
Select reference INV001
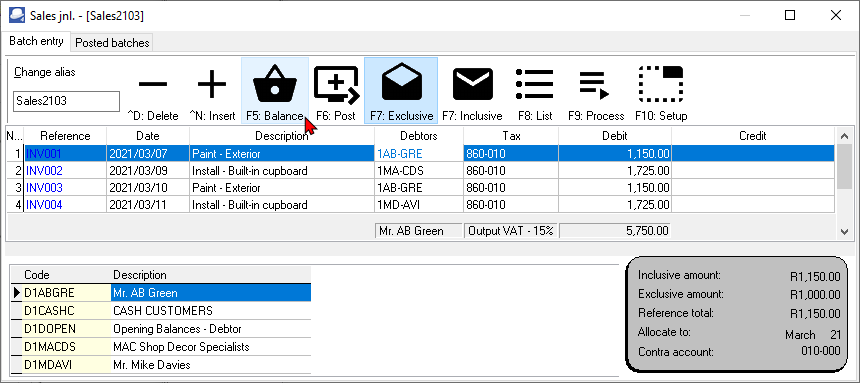tap(65, 154)
